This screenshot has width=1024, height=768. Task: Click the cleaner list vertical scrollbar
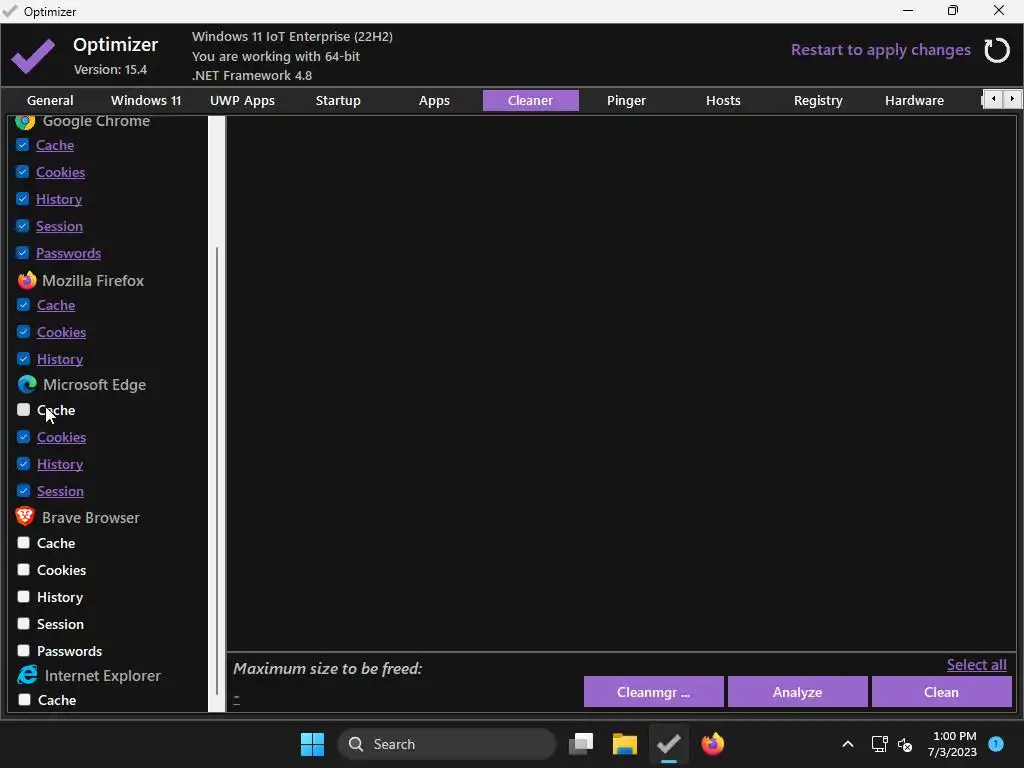pyautogui.click(x=217, y=470)
